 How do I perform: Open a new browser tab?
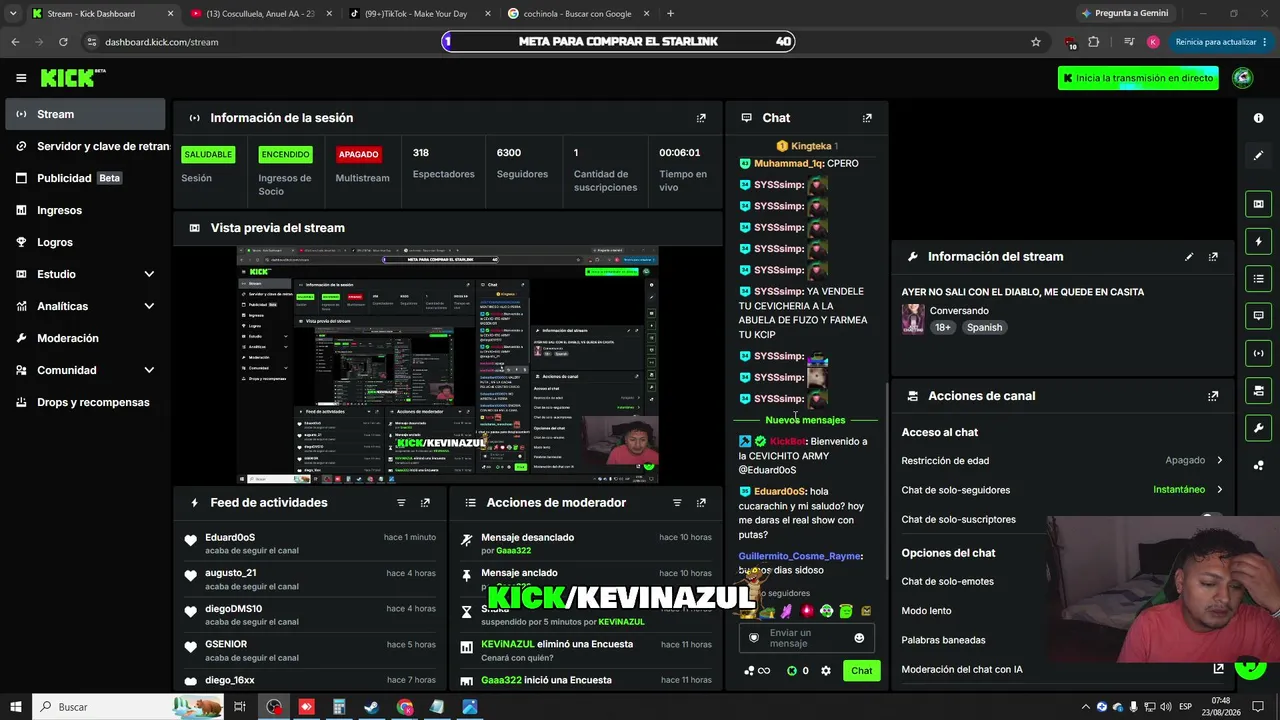tap(670, 14)
